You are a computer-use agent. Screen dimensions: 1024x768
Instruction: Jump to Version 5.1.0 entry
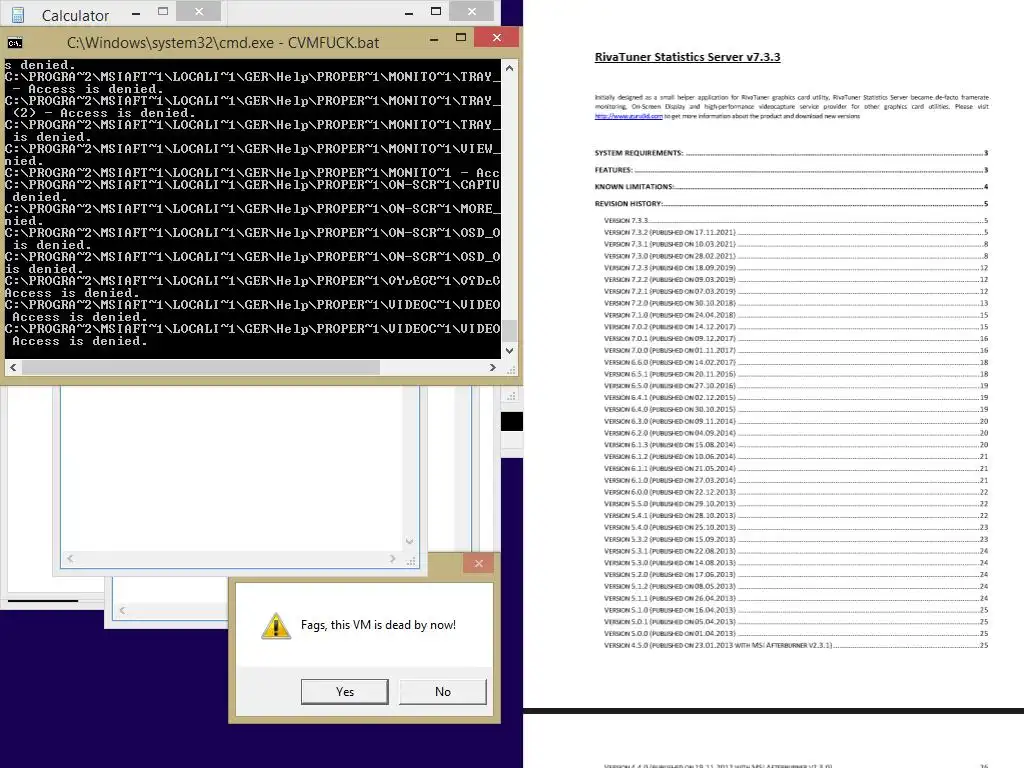[x=795, y=610]
